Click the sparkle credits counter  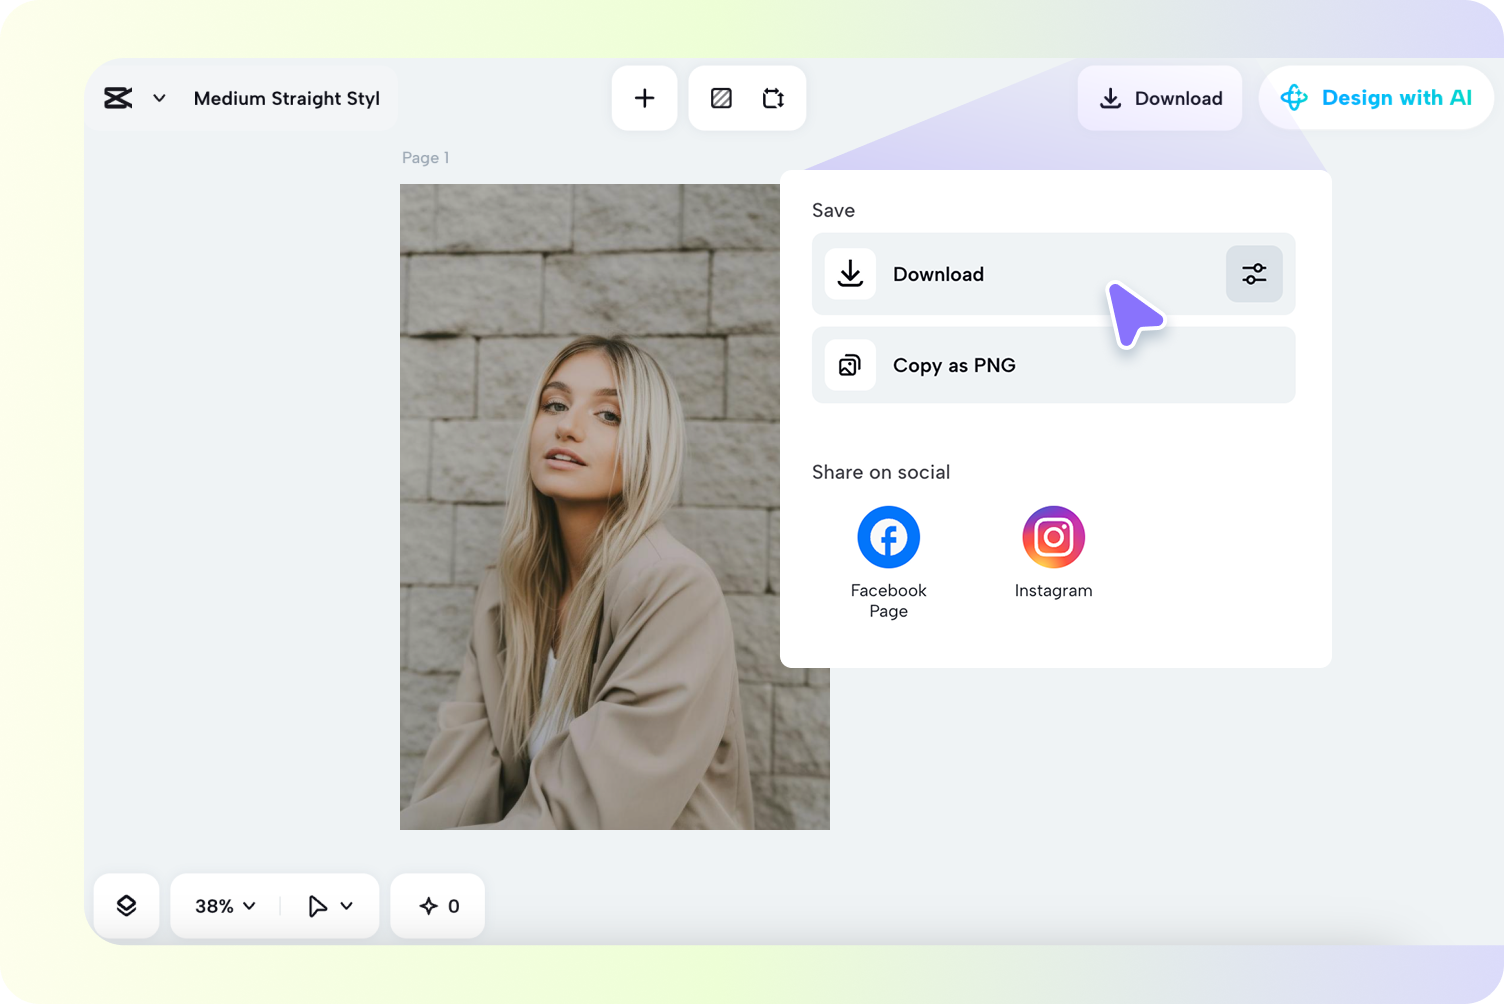(x=438, y=906)
